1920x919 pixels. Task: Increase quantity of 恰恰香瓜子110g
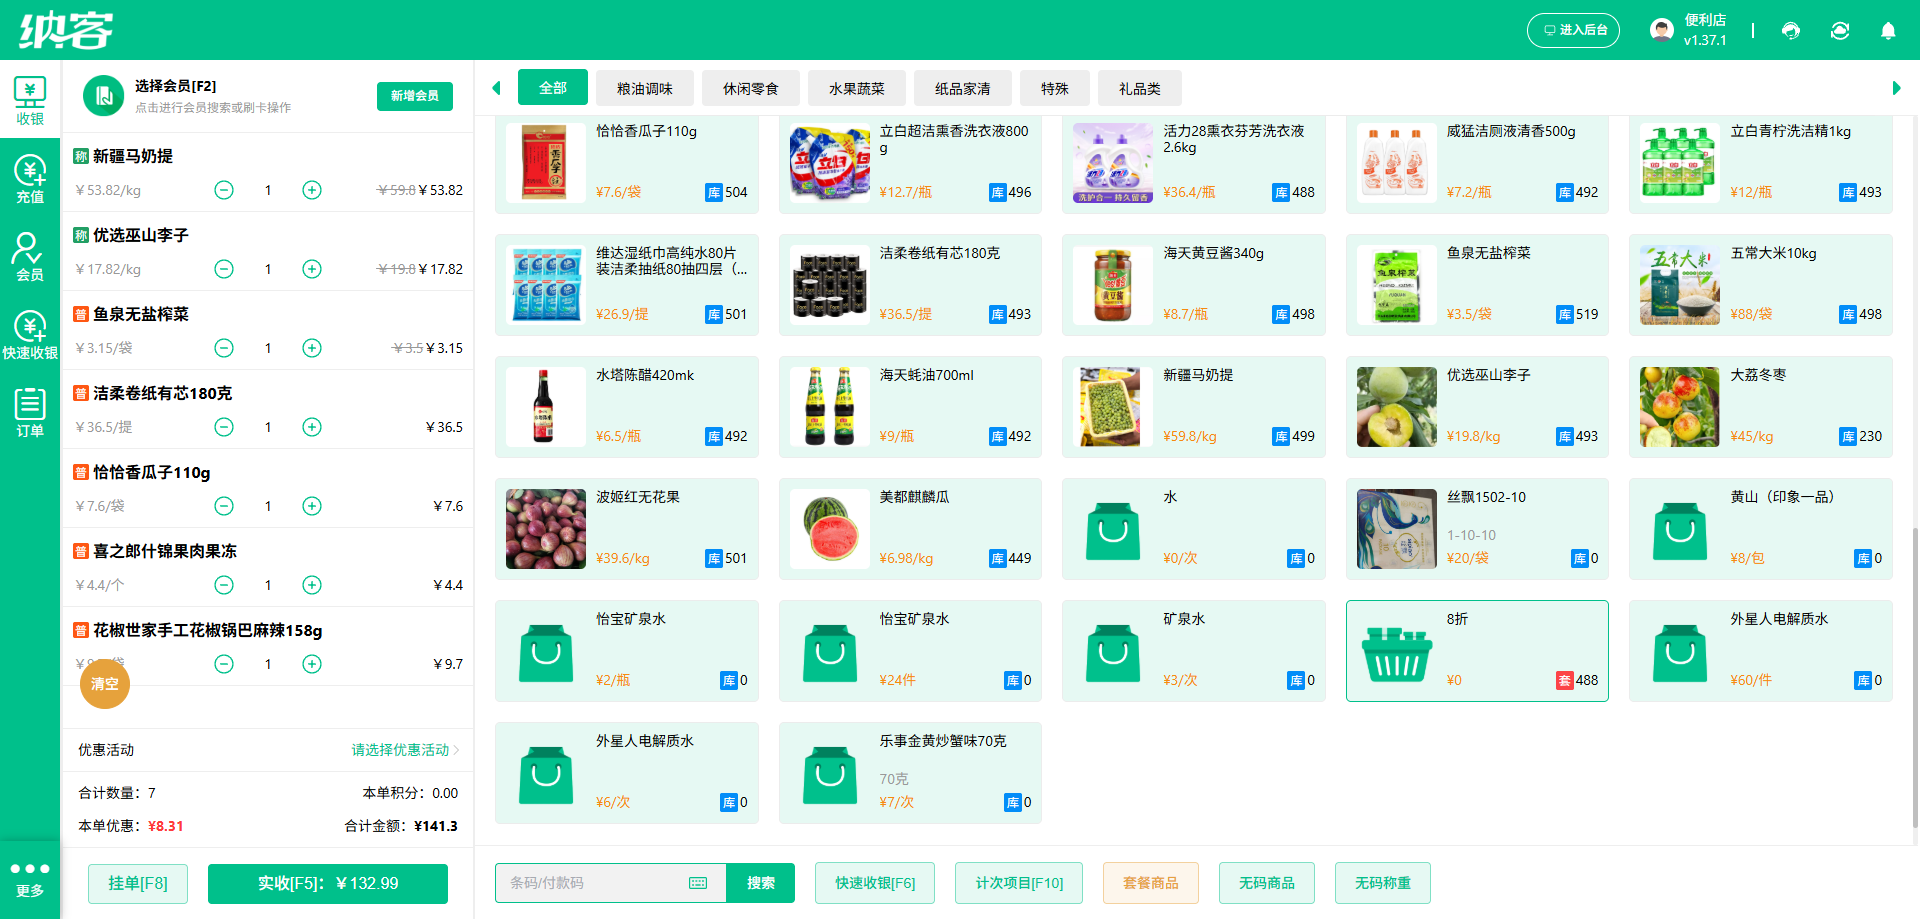[x=312, y=506]
